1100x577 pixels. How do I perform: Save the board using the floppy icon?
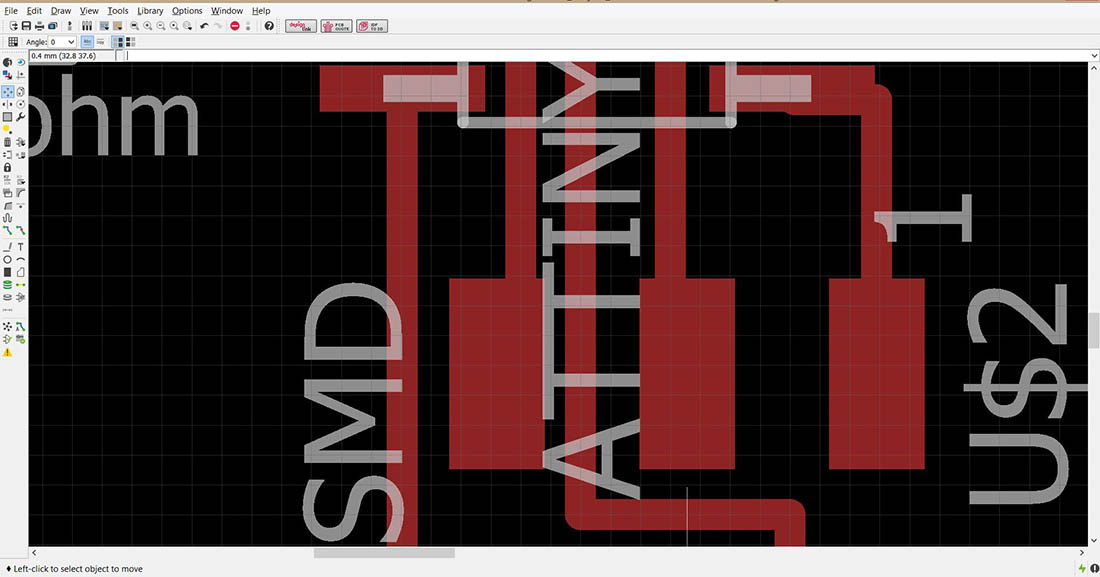pos(26,26)
